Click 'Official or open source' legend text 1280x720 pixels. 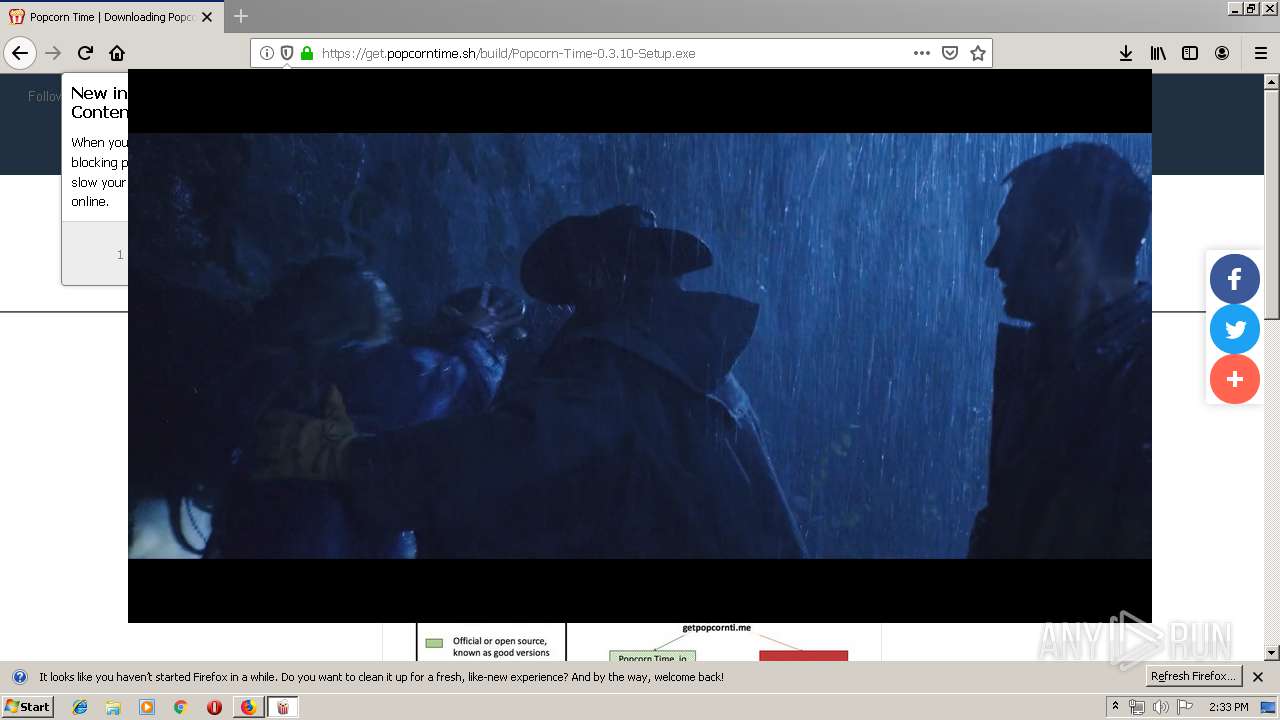pyautogui.click(x=501, y=646)
